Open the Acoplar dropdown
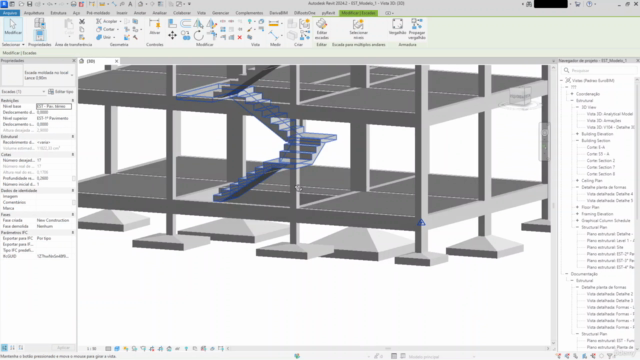This screenshot has height=360, width=640. (120, 21)
